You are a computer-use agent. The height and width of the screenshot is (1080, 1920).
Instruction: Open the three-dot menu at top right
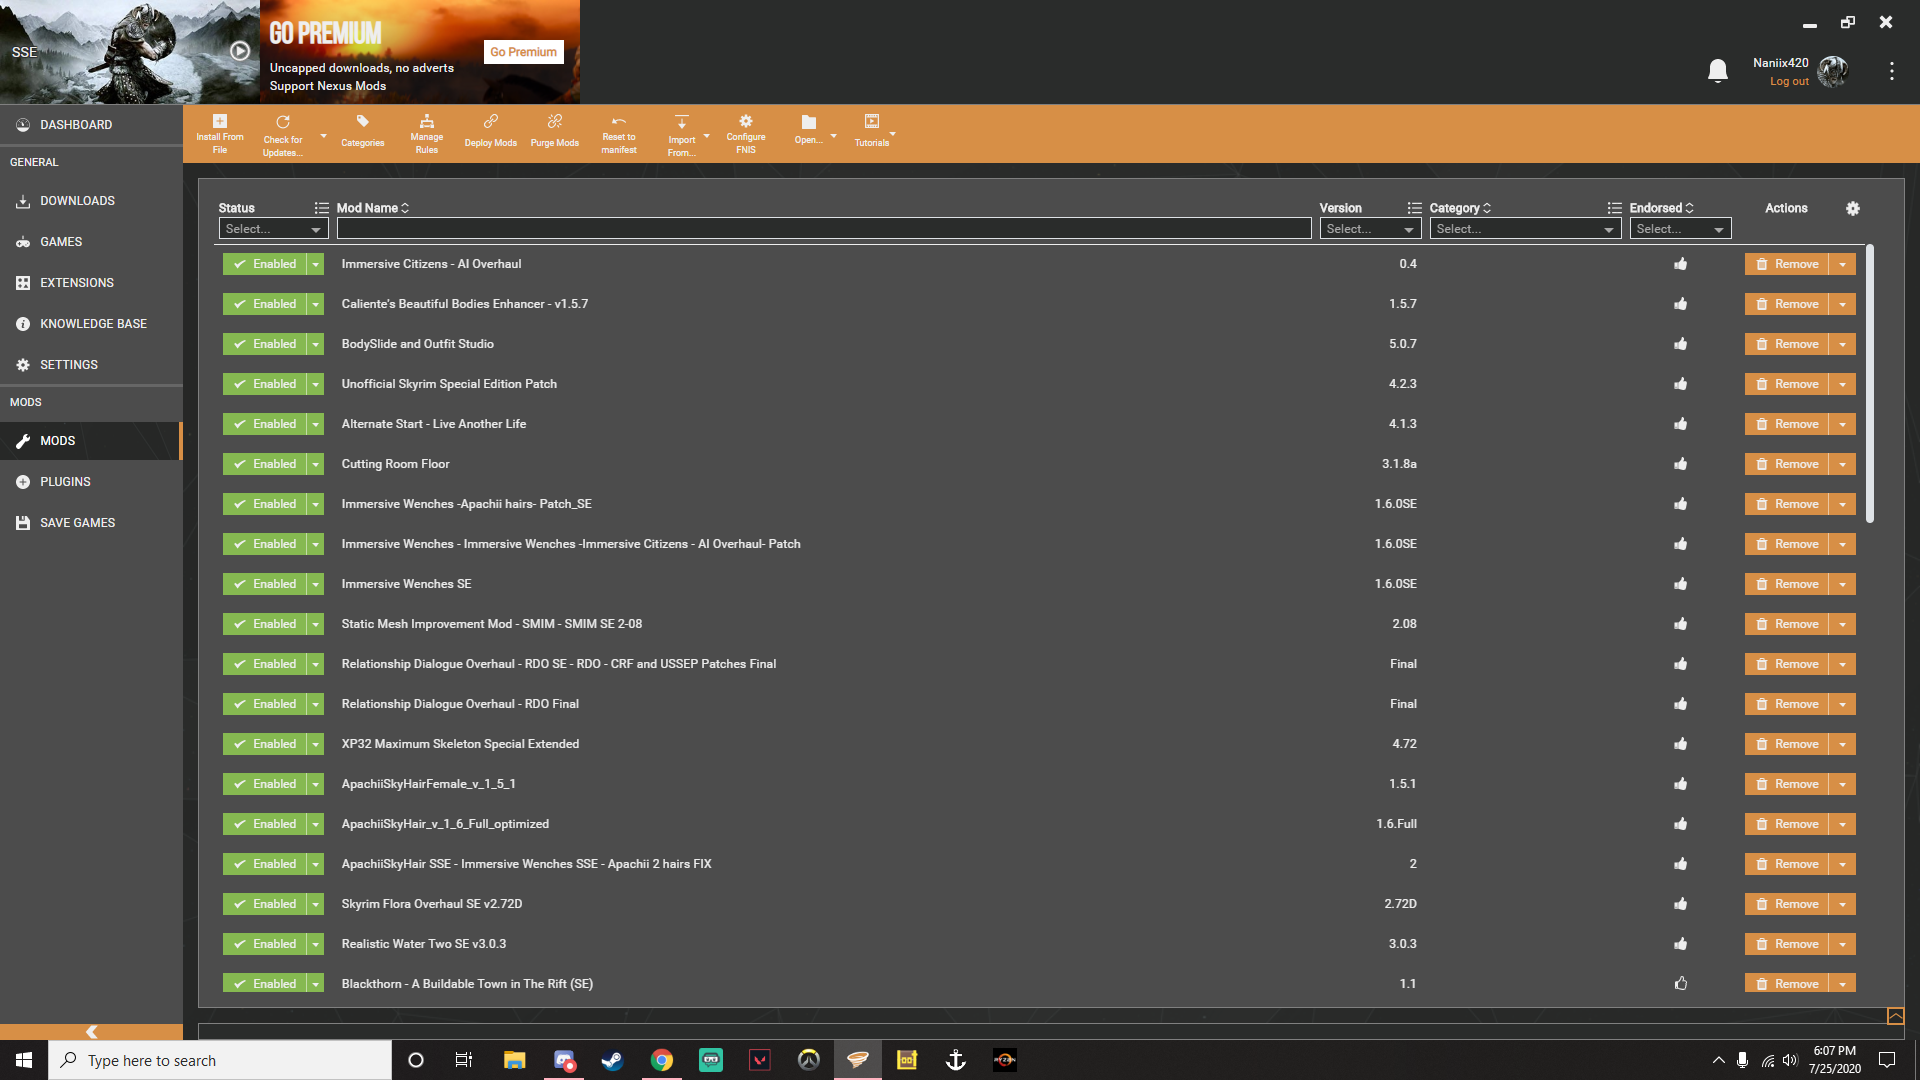1891,71
